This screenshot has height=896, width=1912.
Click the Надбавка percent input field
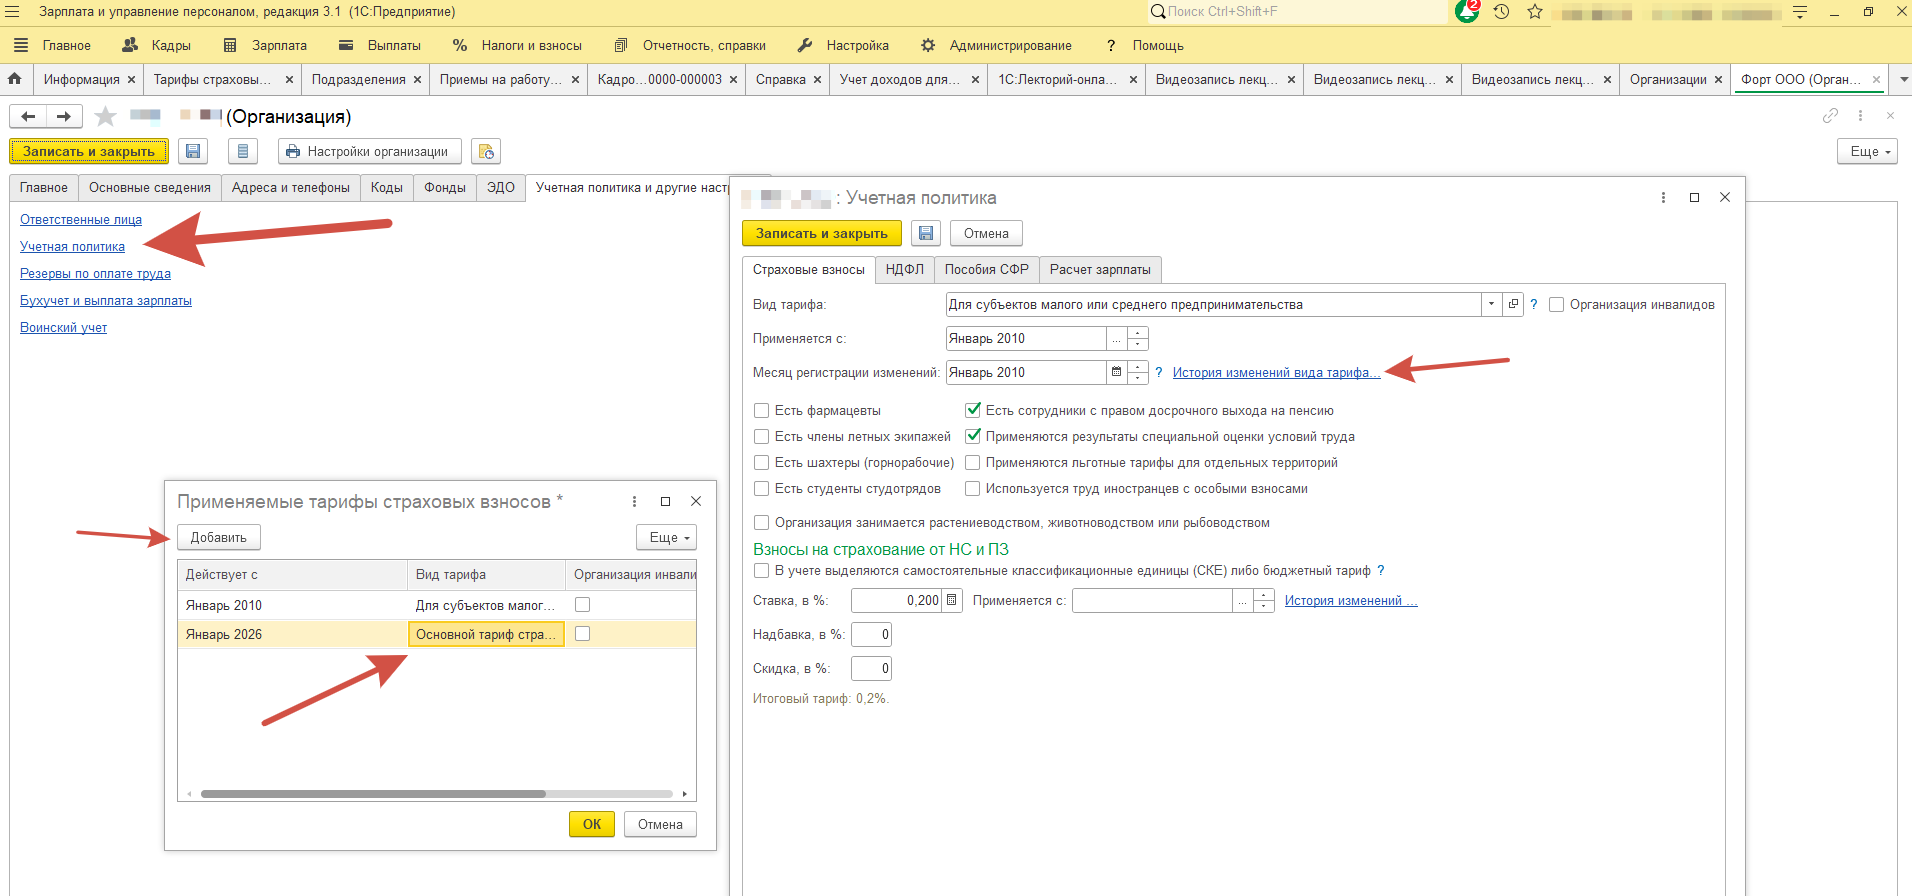871,634
